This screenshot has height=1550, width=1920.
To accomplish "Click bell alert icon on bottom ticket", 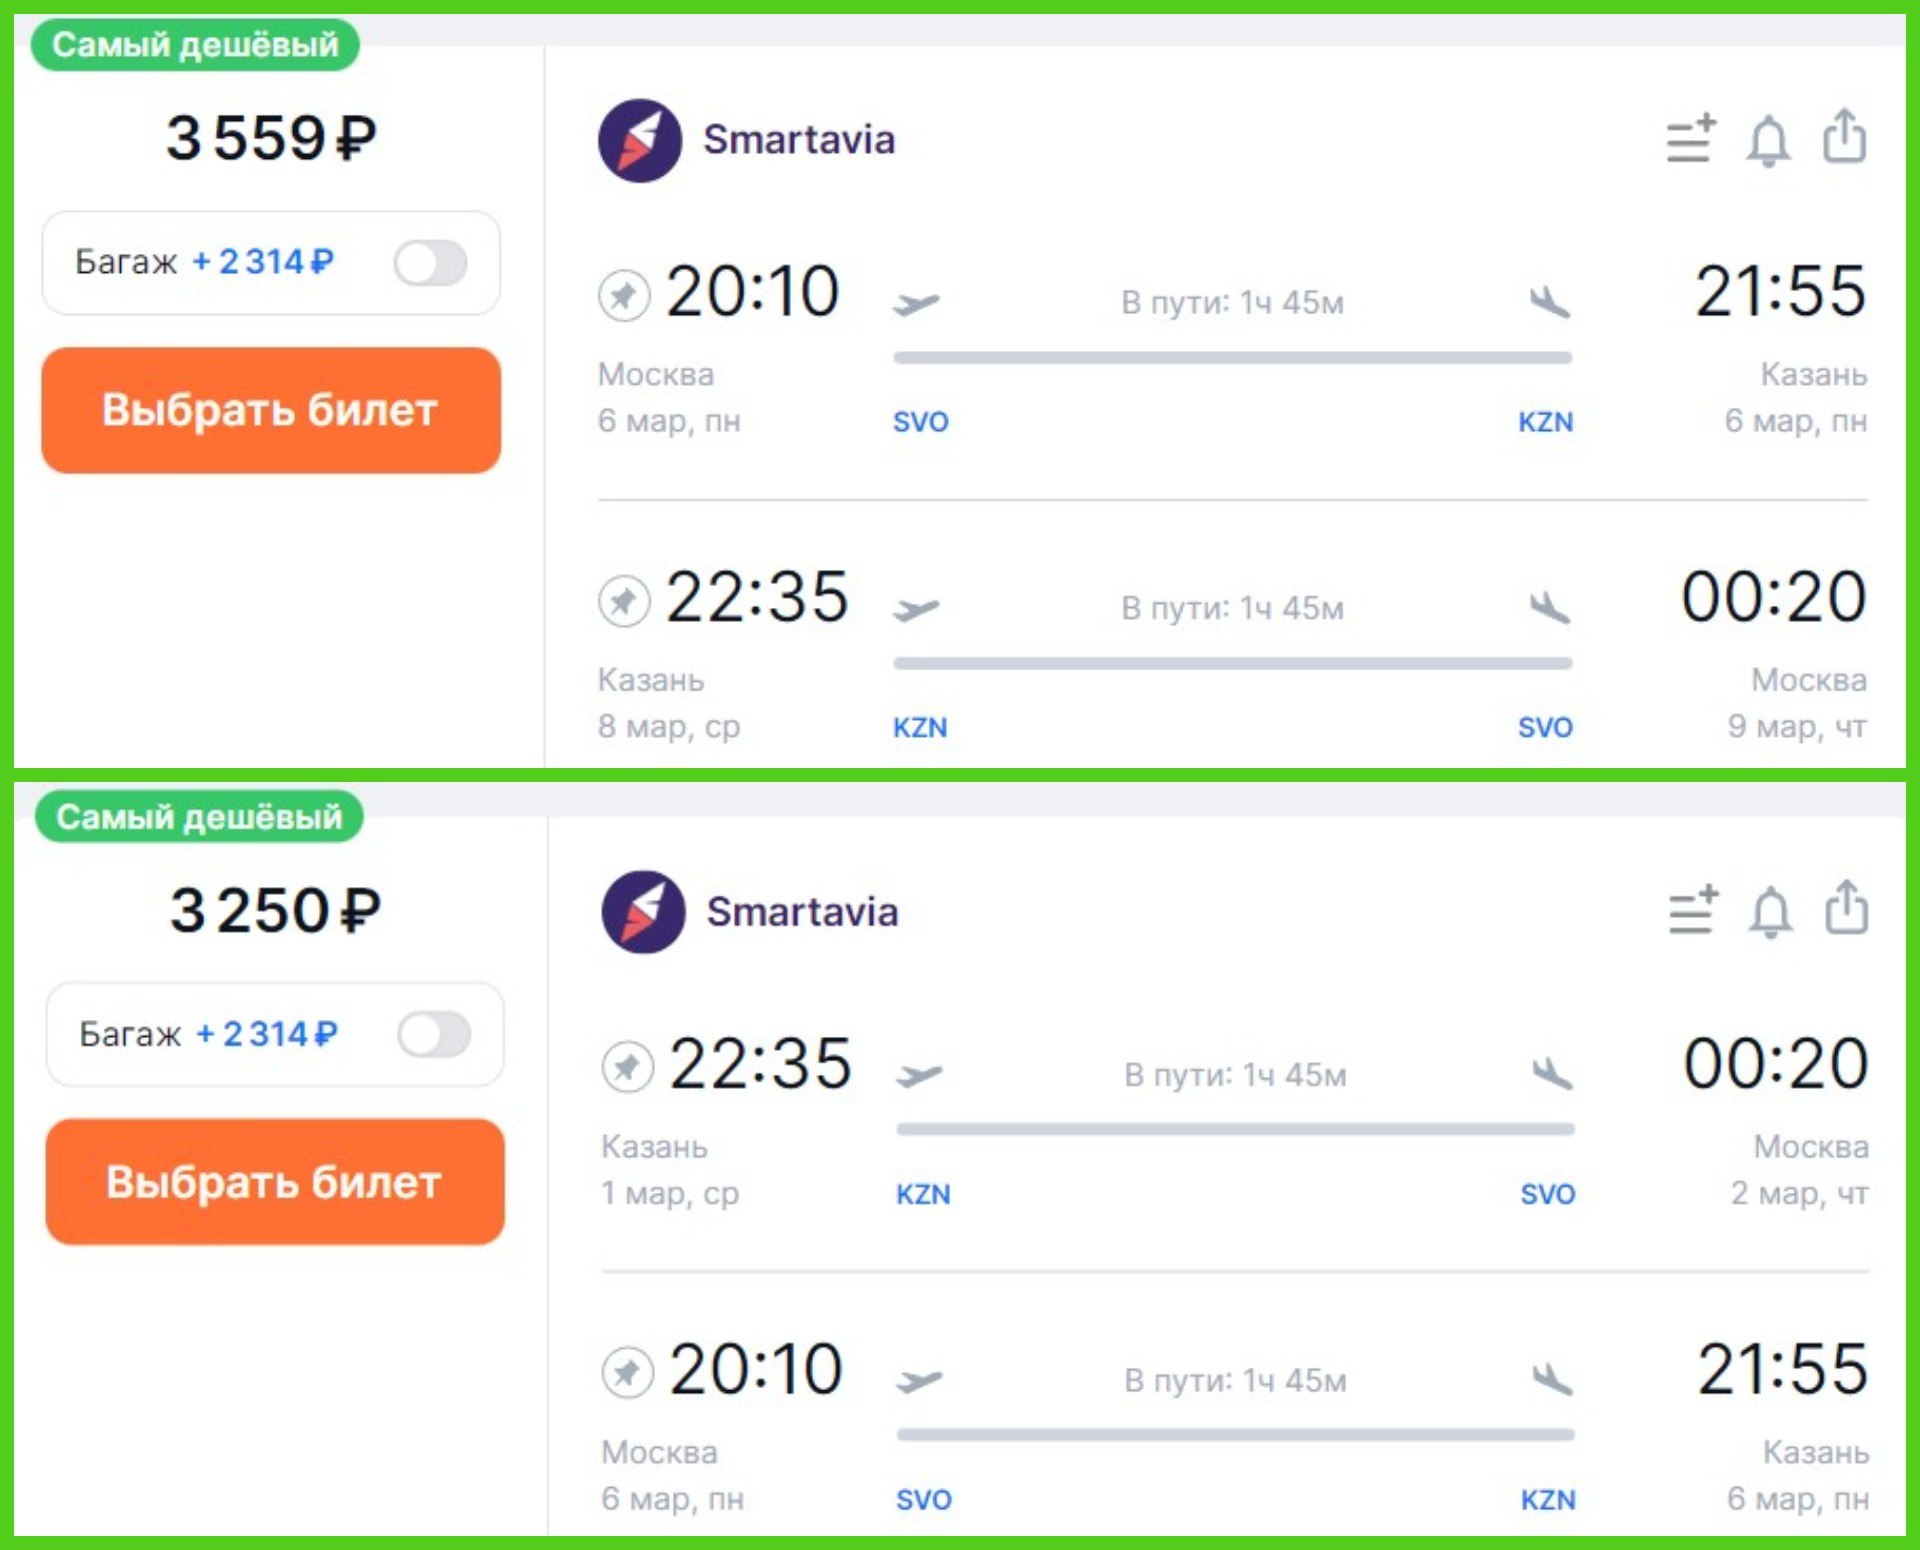I will (1770, 912).
